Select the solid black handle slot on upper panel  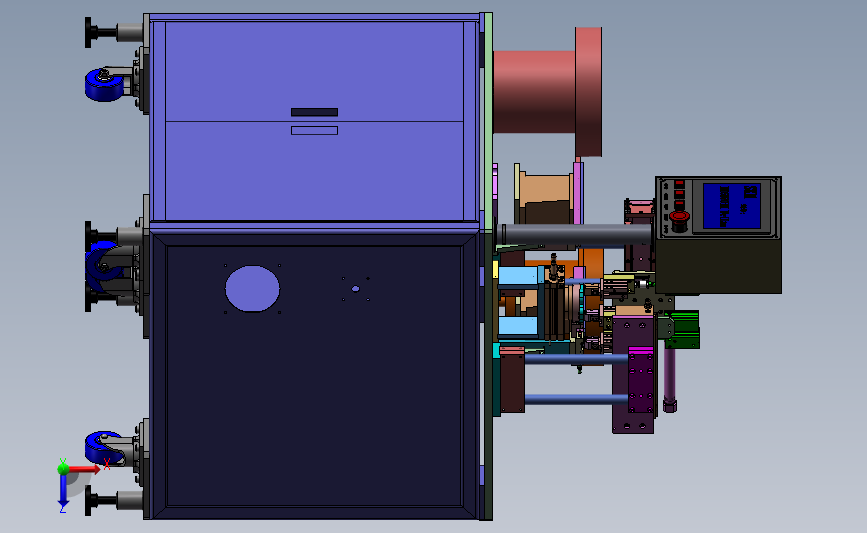(x=314, y=112)
